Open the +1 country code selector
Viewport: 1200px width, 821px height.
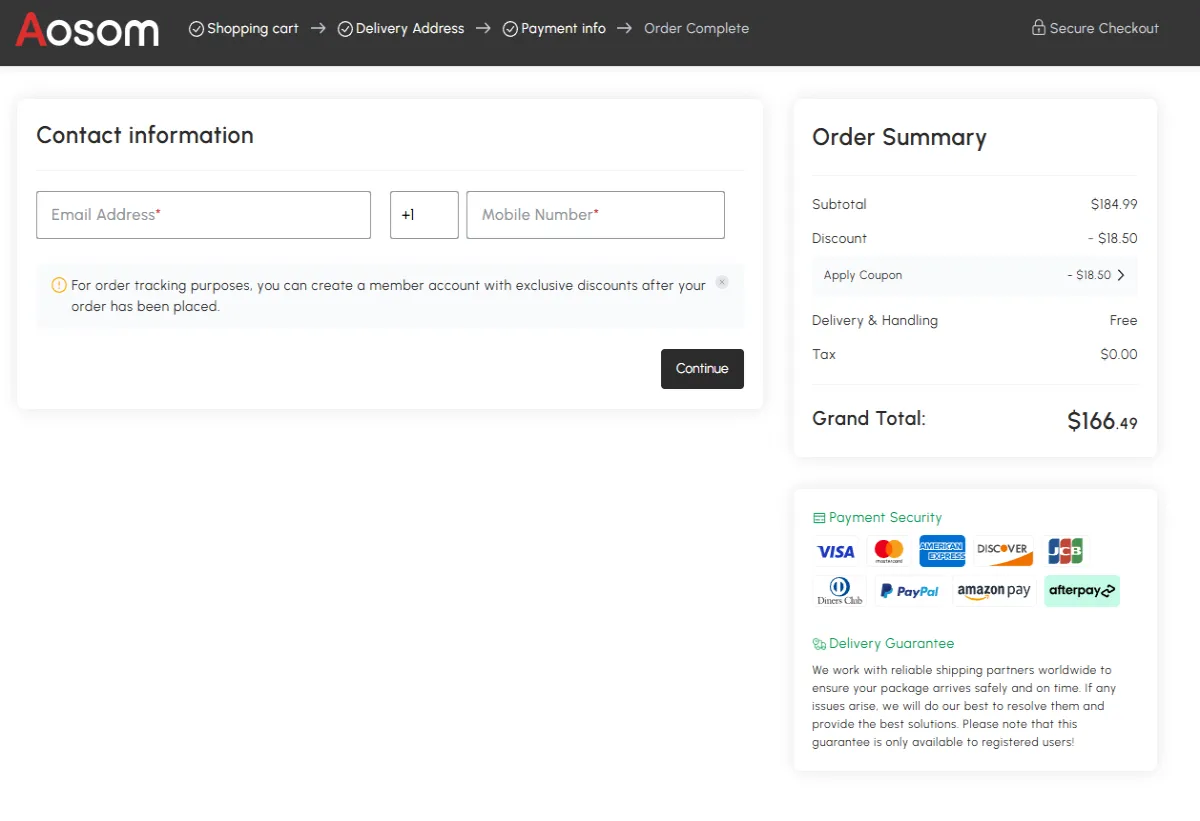pyautogui.click(x=424, y=214)
